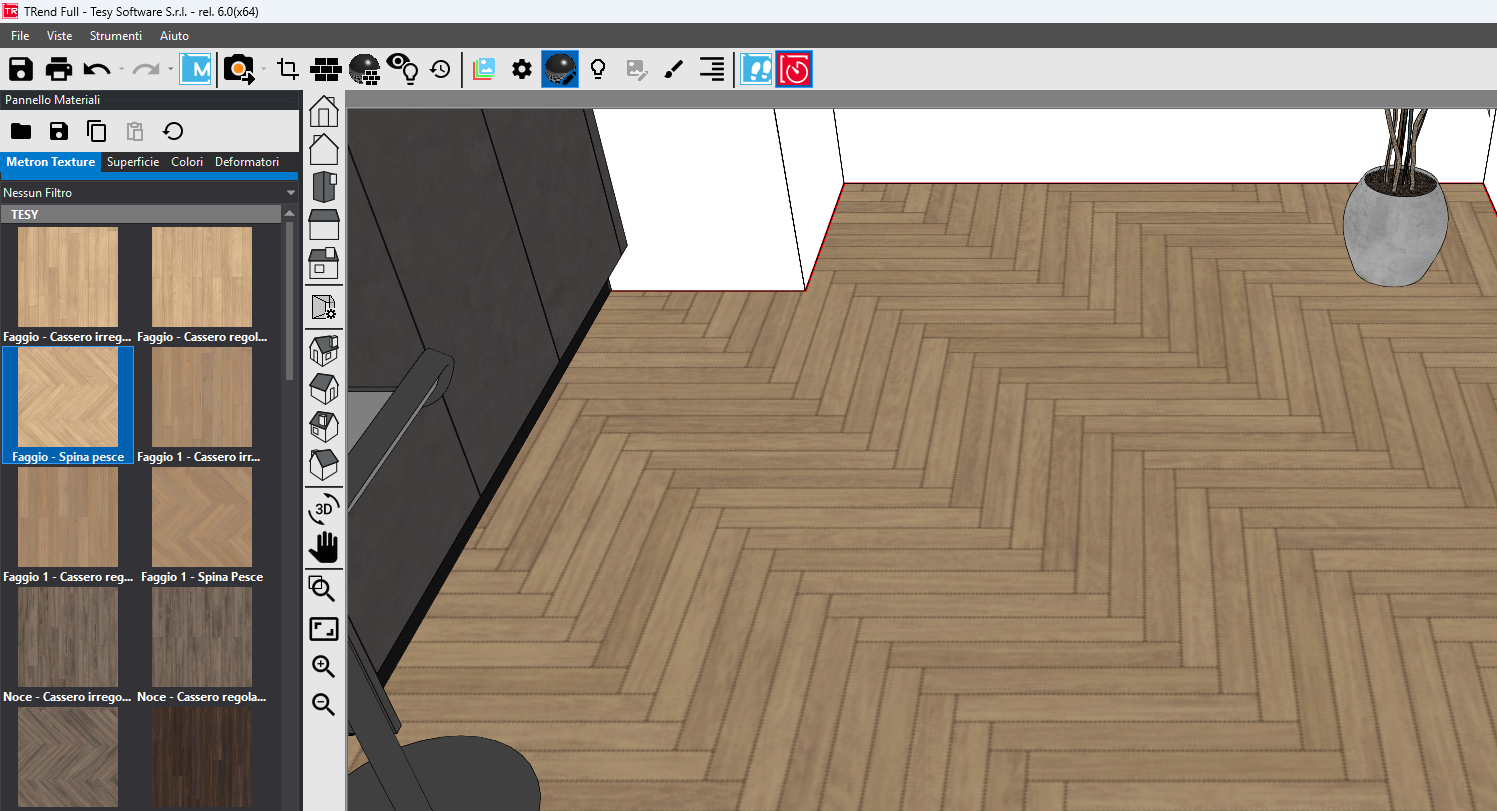Image resolution: width=1497 pixels, height=811 pixels.
Task: Click the reset icon in Pannello Materiali
Action: (x=173, y=131)
